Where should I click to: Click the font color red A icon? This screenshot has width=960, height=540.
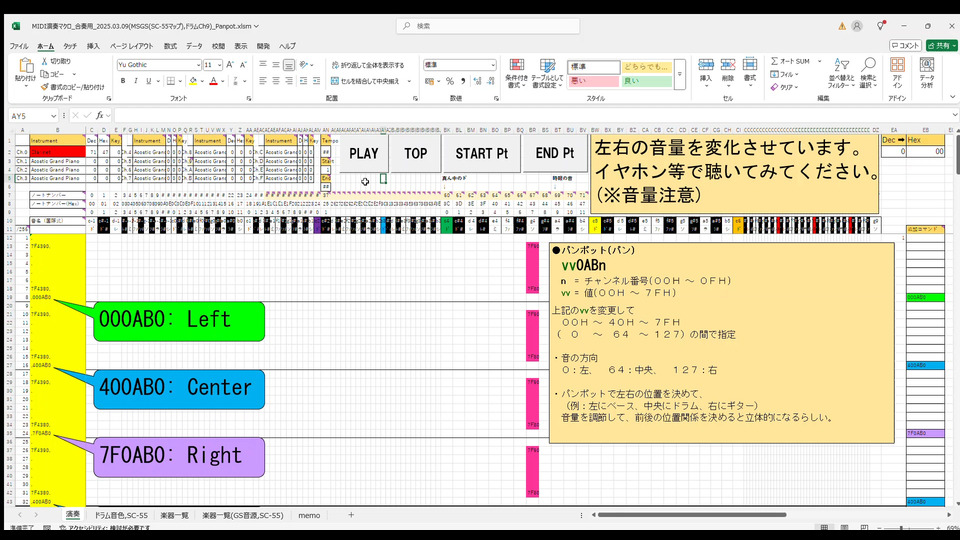coord(213,81)
